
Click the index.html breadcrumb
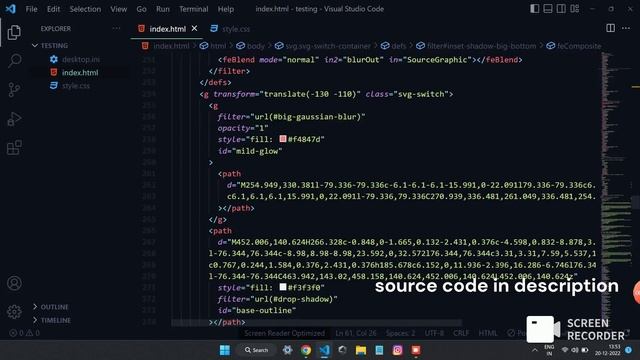pyautogui.click(x=166, y=46)
